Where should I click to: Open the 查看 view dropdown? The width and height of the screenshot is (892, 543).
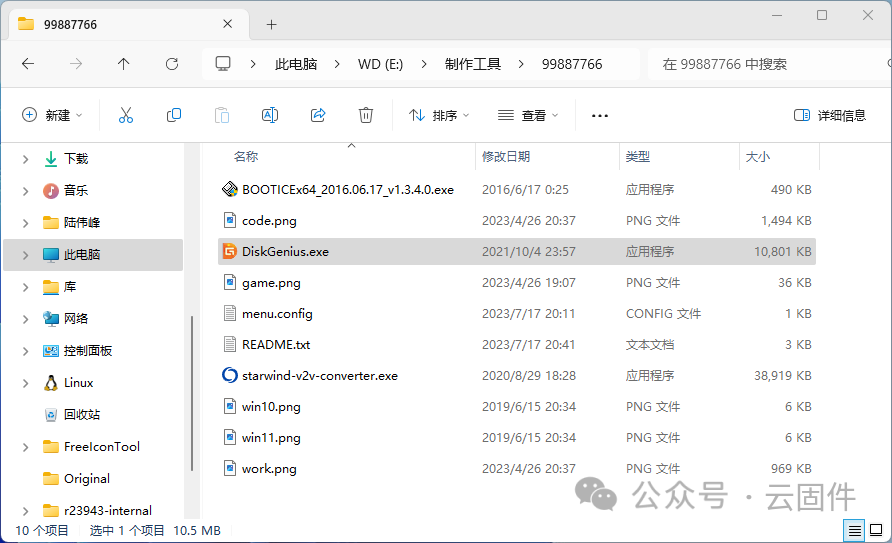(x=528, y=115)
